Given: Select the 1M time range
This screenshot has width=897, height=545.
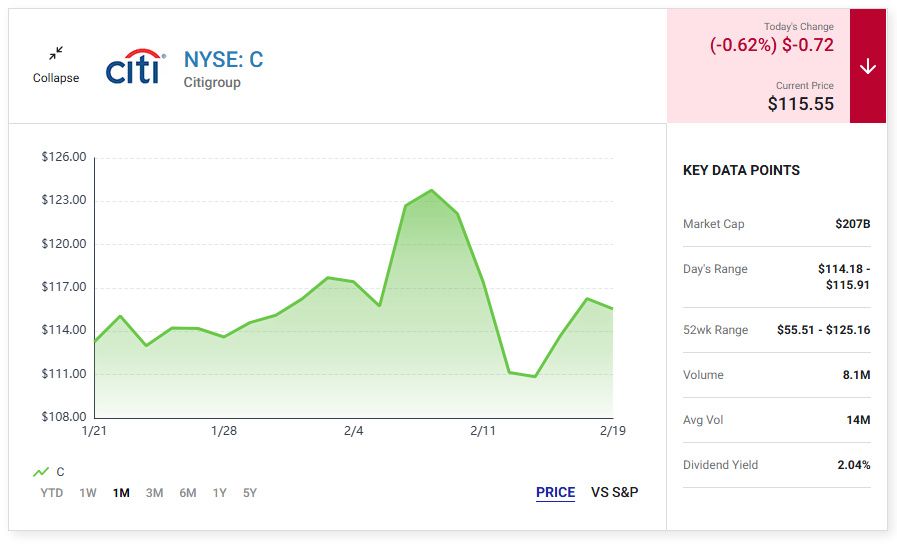Looking at the screenshot, I should coord(121,493).
